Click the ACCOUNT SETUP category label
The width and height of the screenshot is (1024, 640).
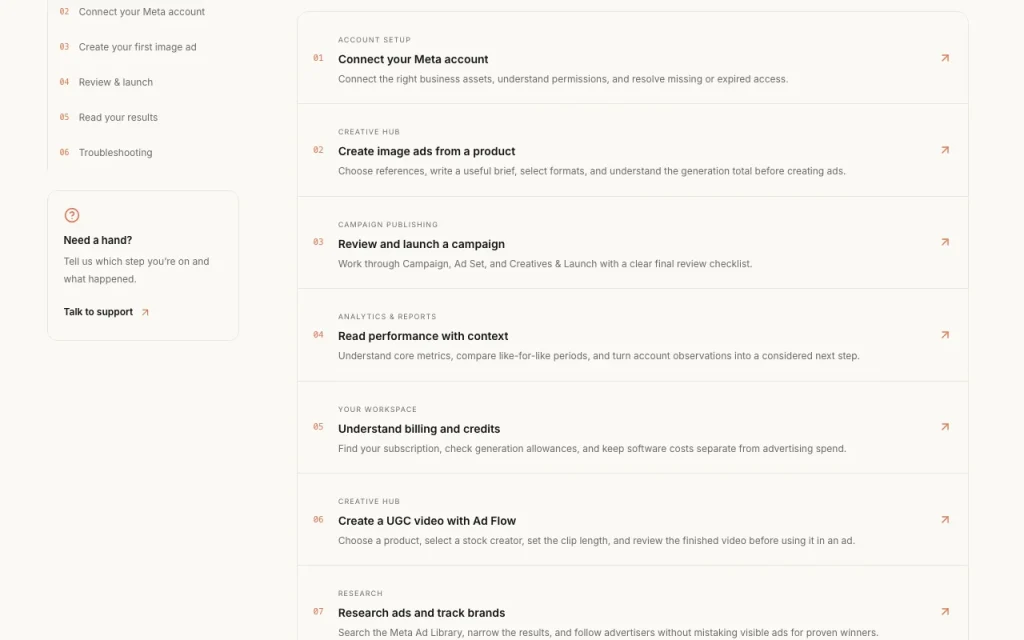click(x=374, y=40)
